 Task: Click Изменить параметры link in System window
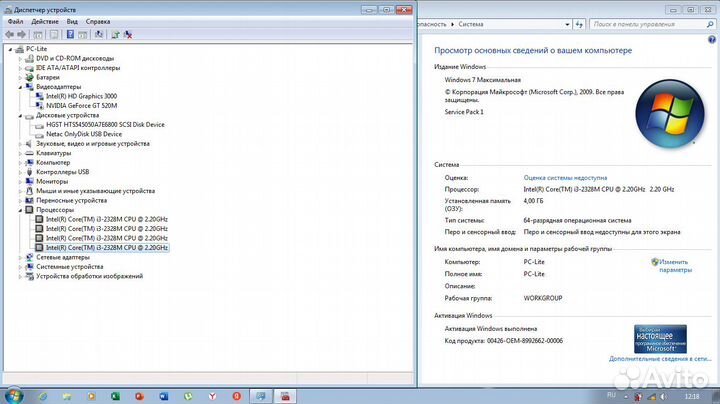675,266
